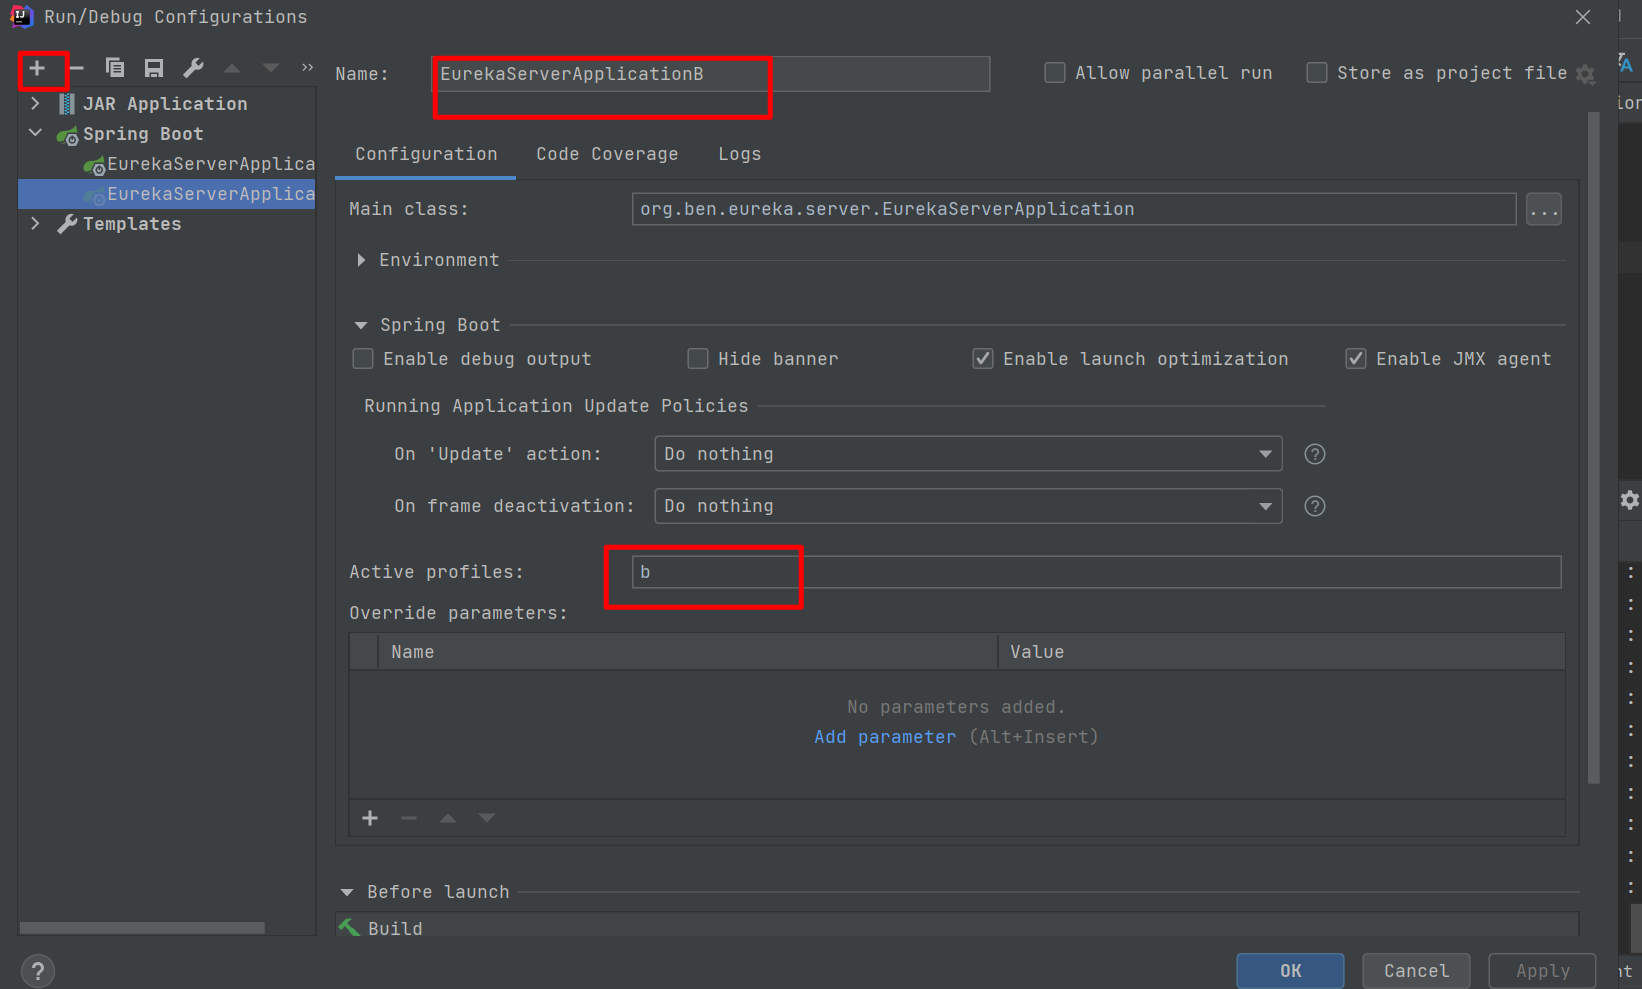
Task: Cancel the Run/Debug Configurations dialog
Action: click(1416, 971)
